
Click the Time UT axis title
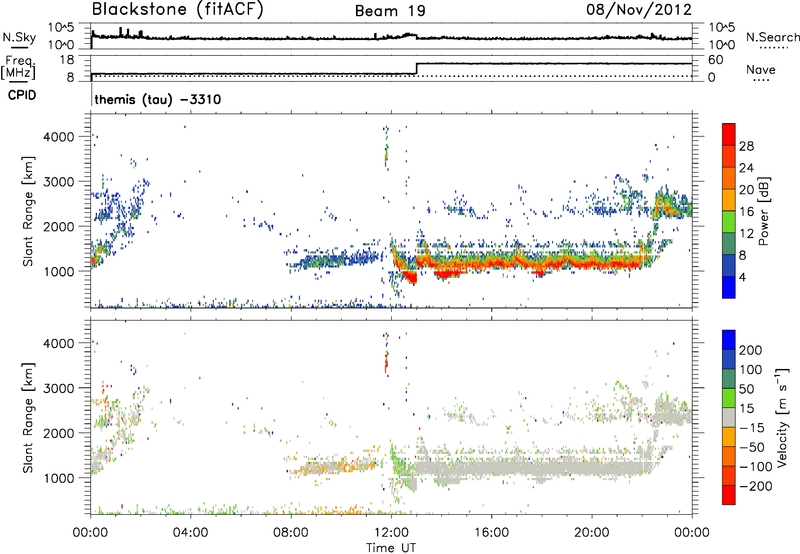coord(391,548)
